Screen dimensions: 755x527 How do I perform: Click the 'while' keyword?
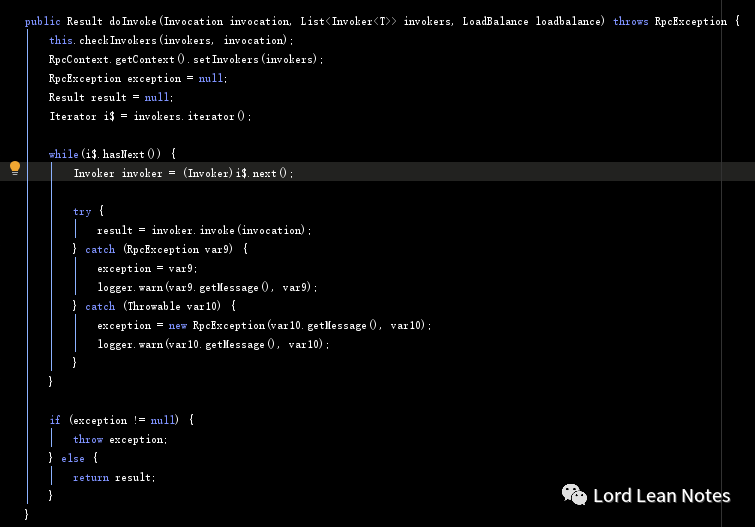(x=64, y=154)
